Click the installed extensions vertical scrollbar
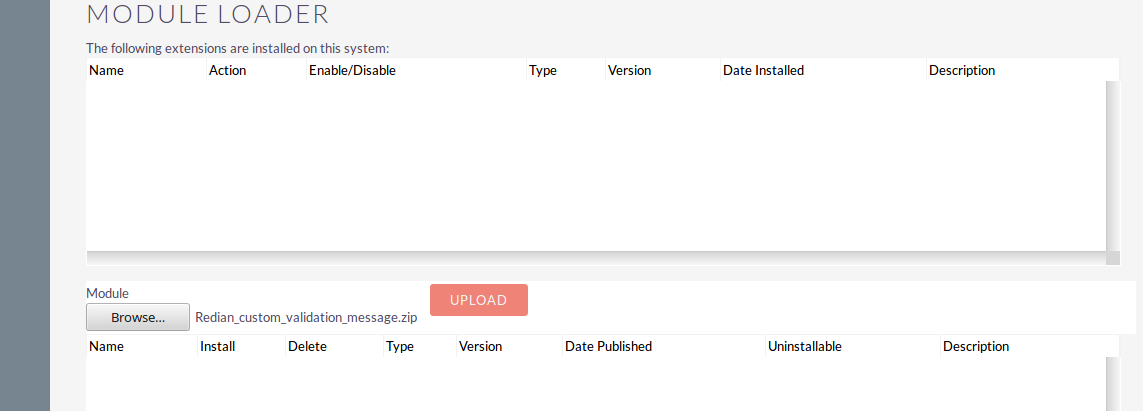This screenshot has height=411, width=1143. [x=1112, y=166]
